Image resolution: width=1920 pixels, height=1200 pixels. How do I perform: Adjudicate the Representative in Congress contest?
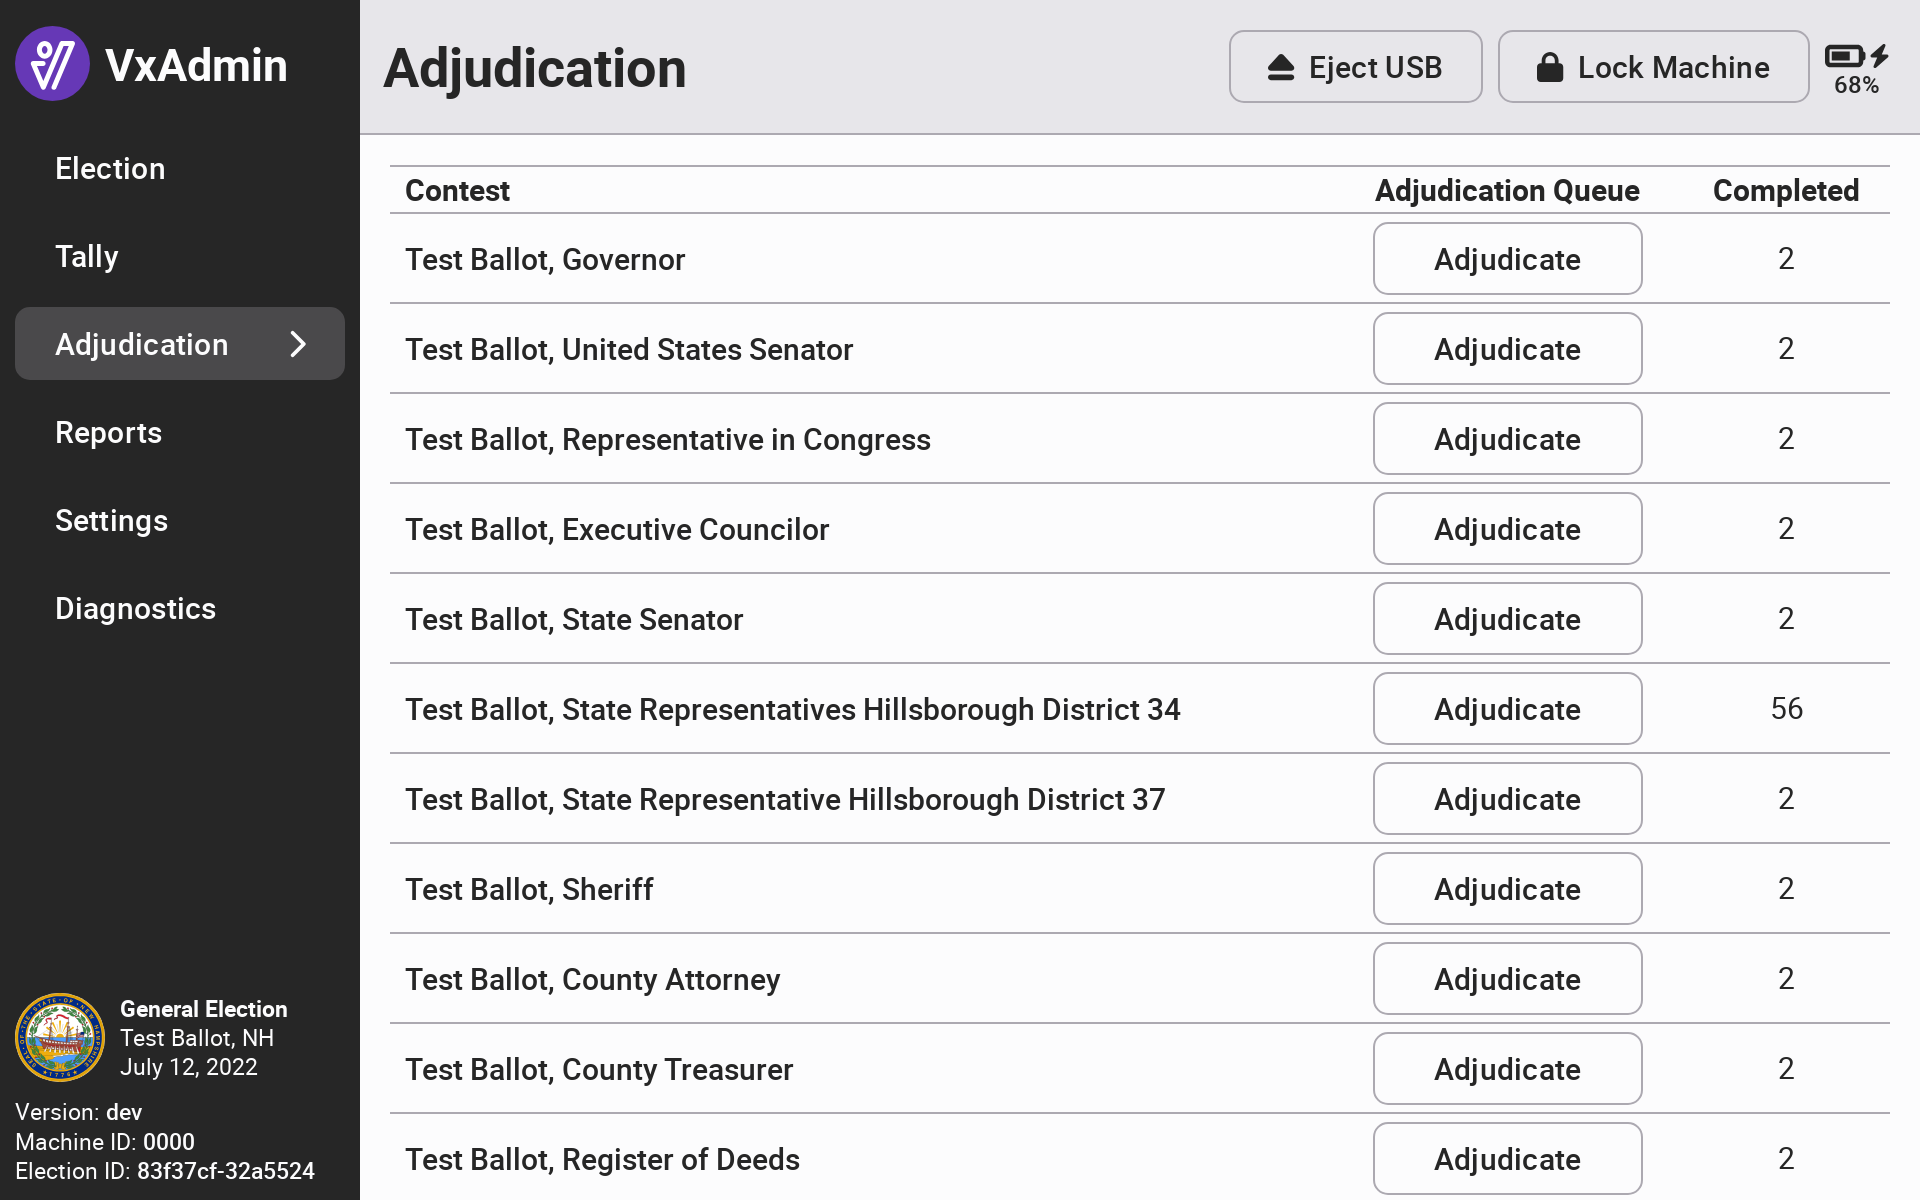[1507, 439]
